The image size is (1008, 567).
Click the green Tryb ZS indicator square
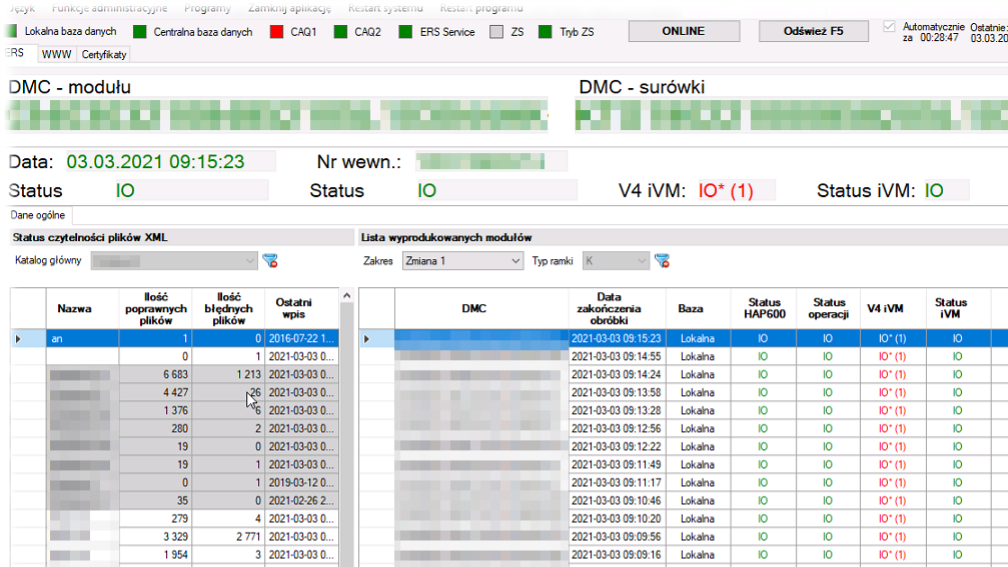[545, 32]
